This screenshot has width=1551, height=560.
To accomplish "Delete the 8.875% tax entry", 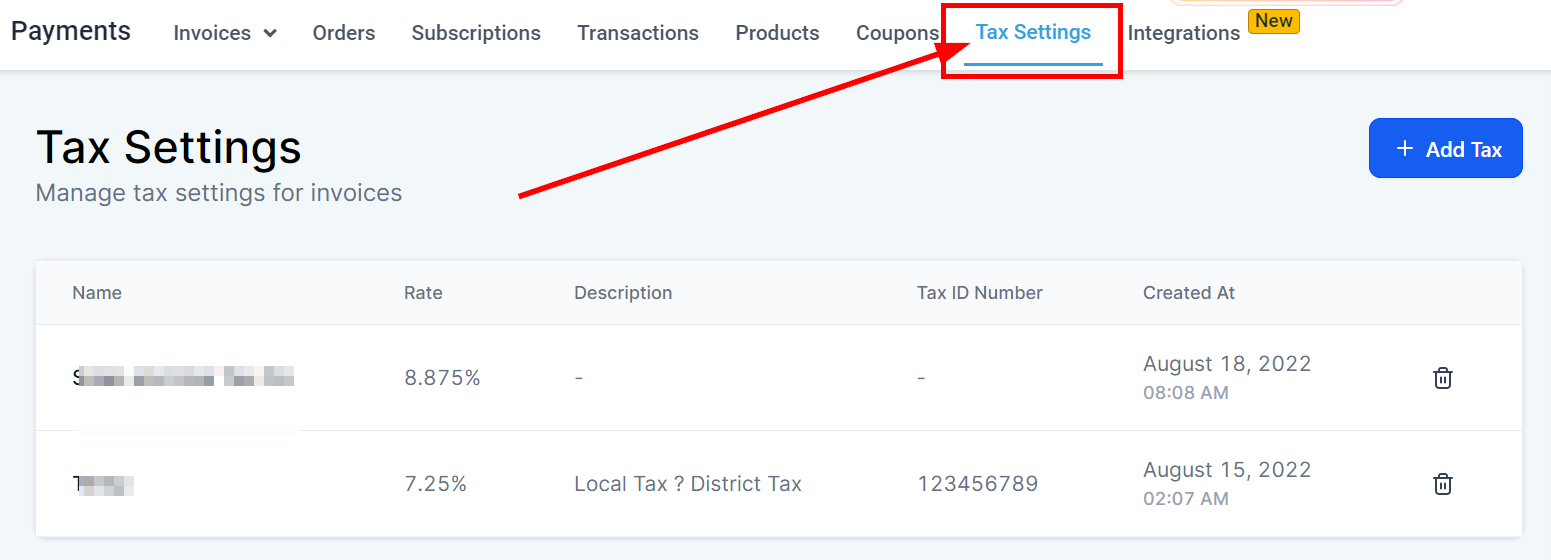I will (x=1442, y=378).
